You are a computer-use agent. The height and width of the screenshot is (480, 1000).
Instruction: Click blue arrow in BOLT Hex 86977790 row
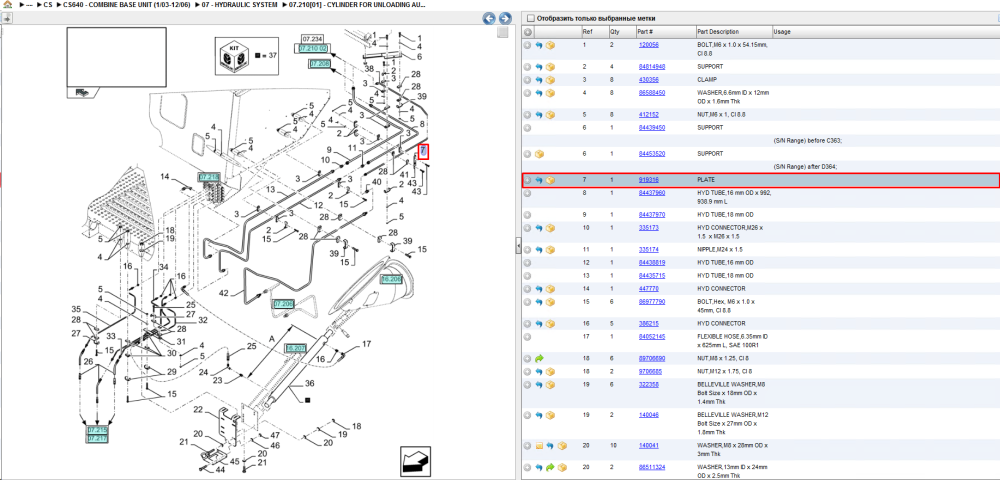pos(538,302)
